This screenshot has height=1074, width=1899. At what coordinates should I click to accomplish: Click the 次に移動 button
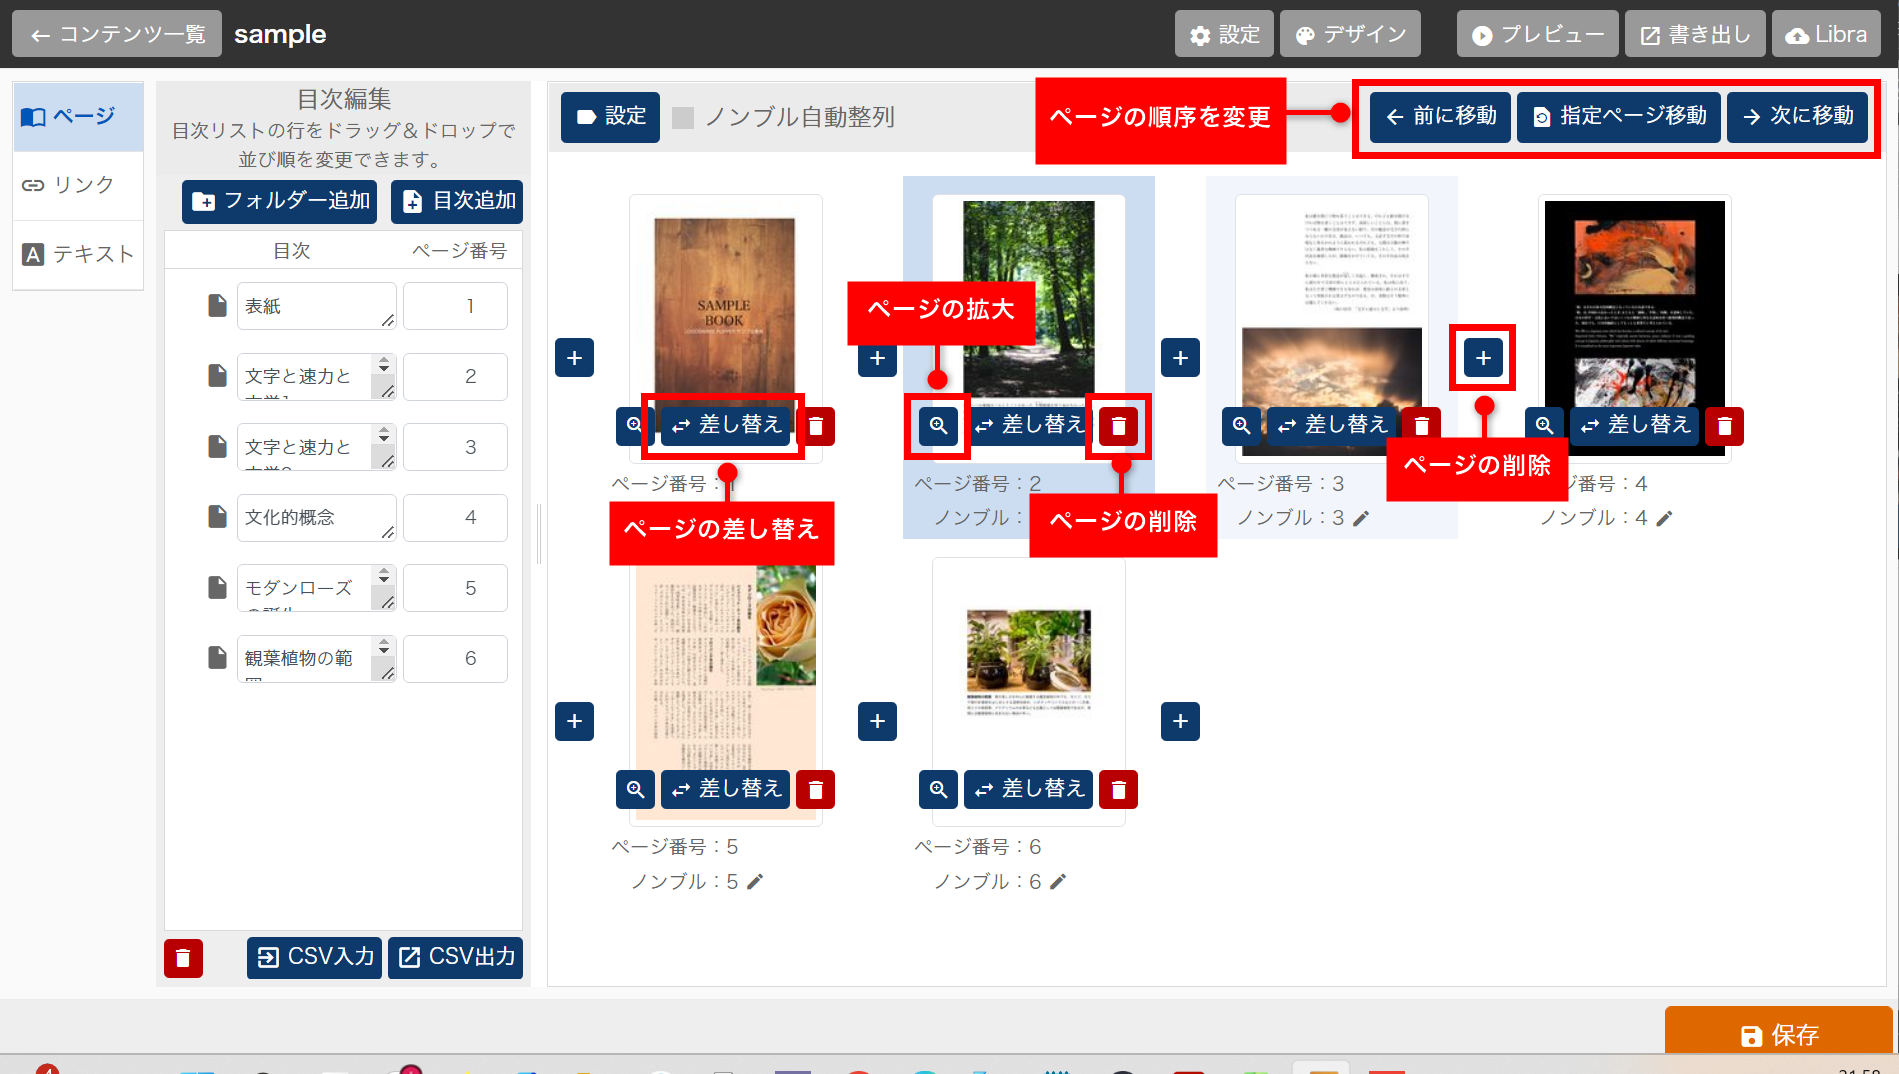1798,116
